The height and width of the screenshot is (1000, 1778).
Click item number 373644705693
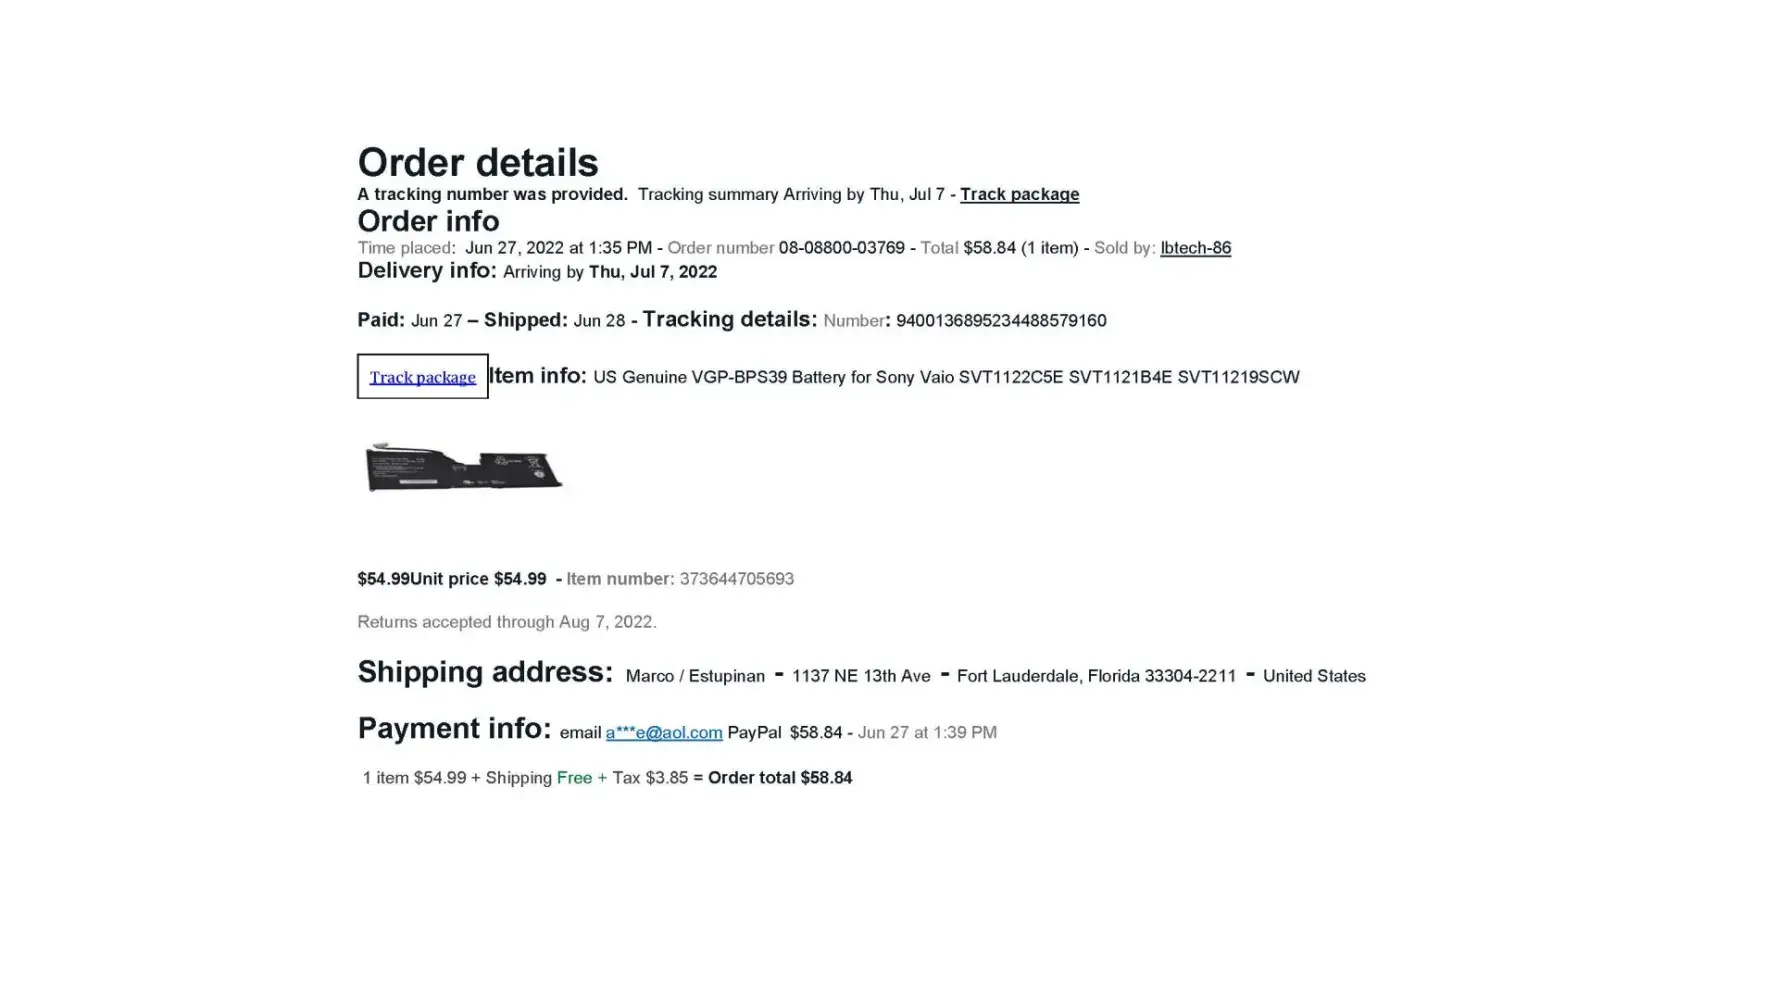736,579
